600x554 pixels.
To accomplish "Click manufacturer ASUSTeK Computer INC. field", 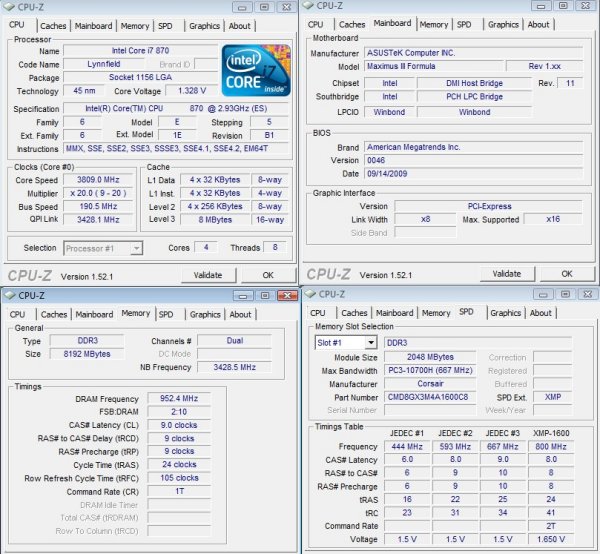I will tap(473, 53).
